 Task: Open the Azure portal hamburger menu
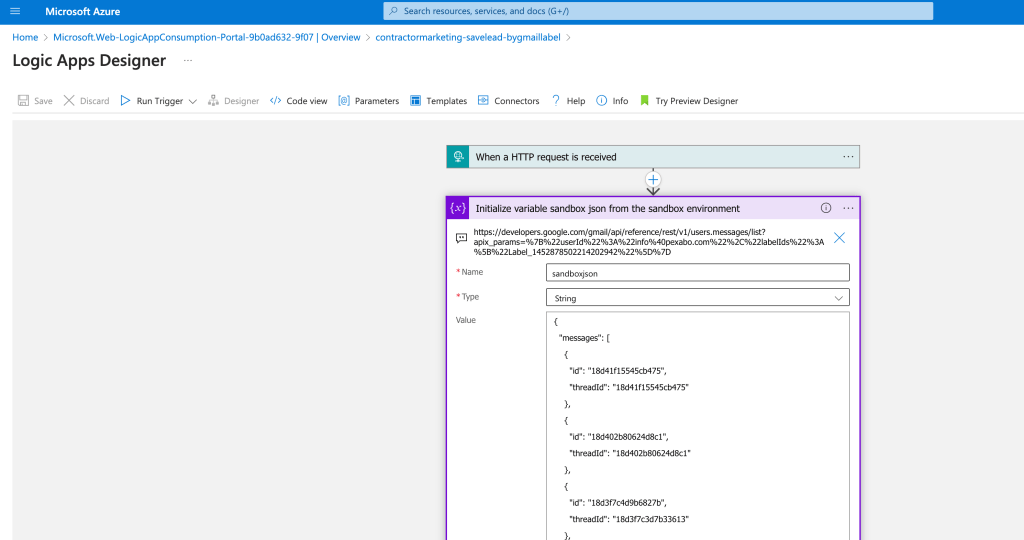coord(15,11)
